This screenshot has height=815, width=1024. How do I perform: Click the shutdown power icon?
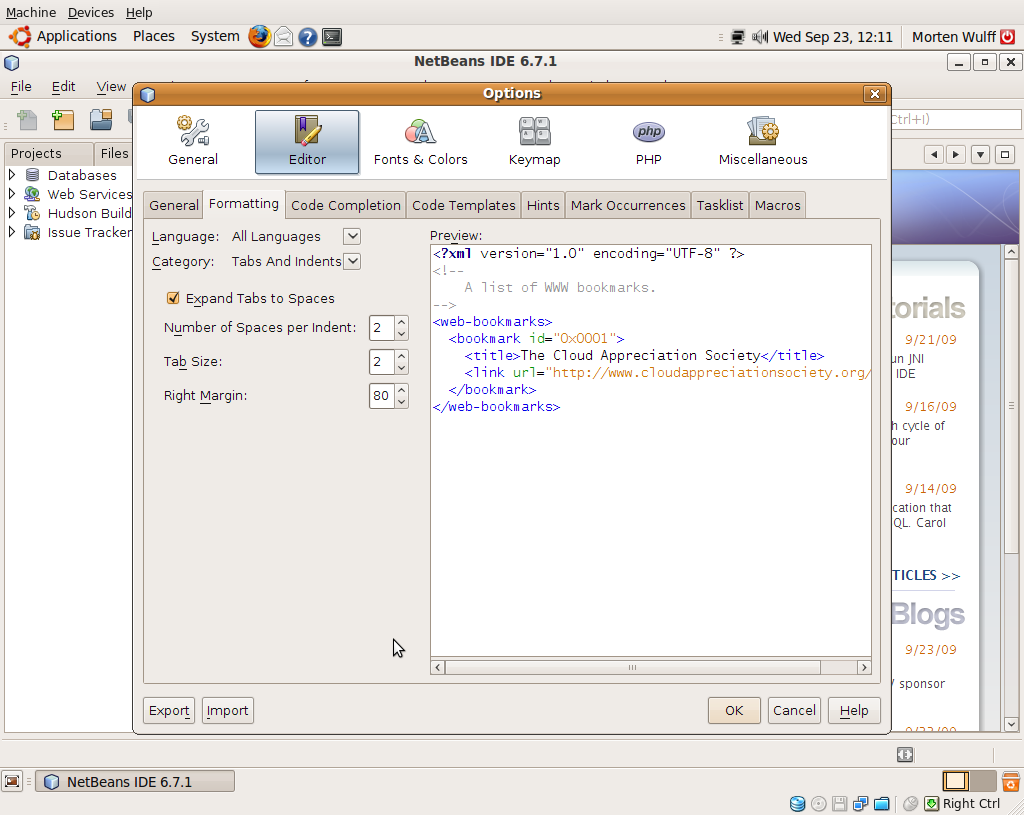1008,37
